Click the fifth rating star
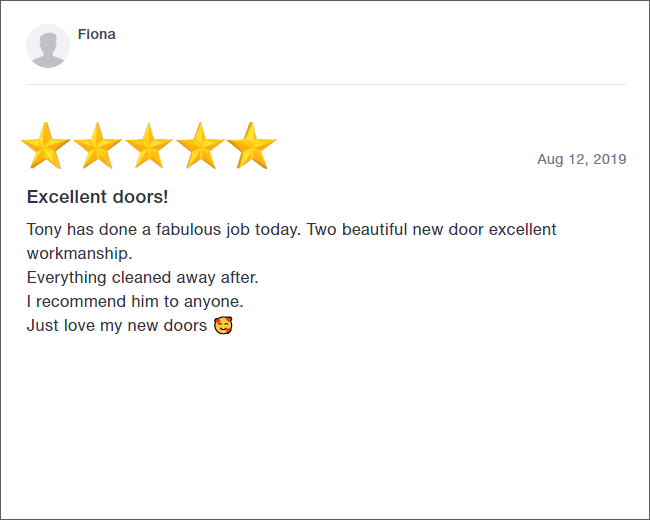The height and width of the screenshot is (520, 650). pos(251,146)
